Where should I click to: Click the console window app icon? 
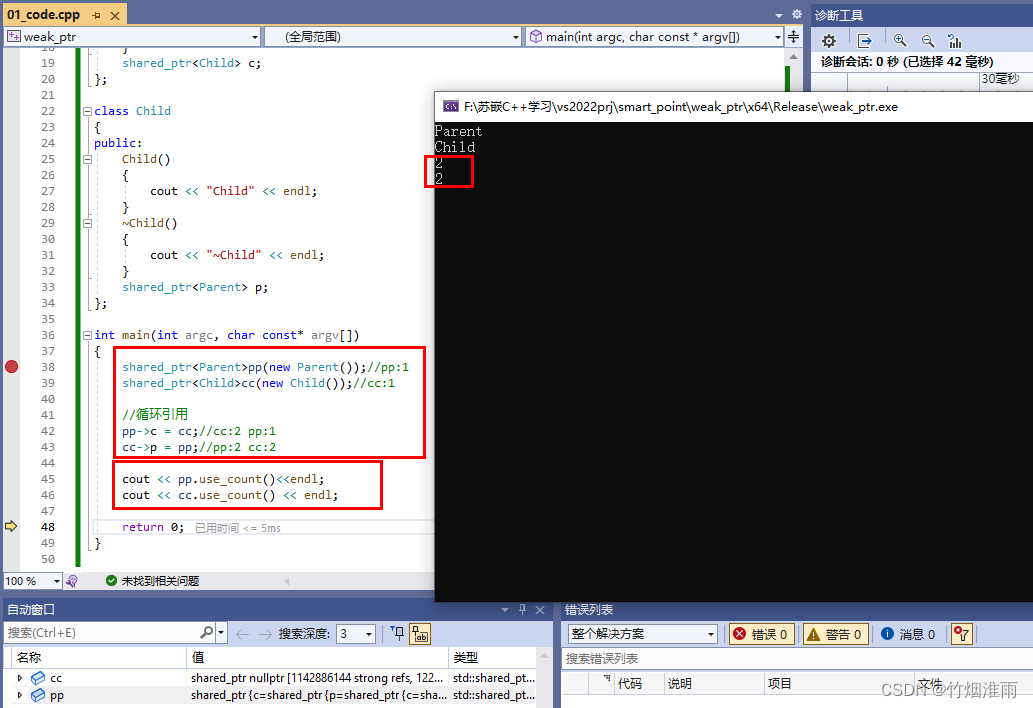tap(451, 107)
